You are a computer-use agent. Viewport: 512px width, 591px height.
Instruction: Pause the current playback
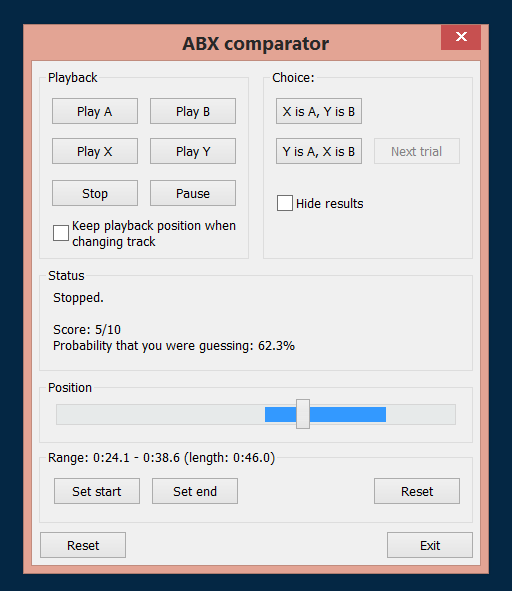(193, 193)
